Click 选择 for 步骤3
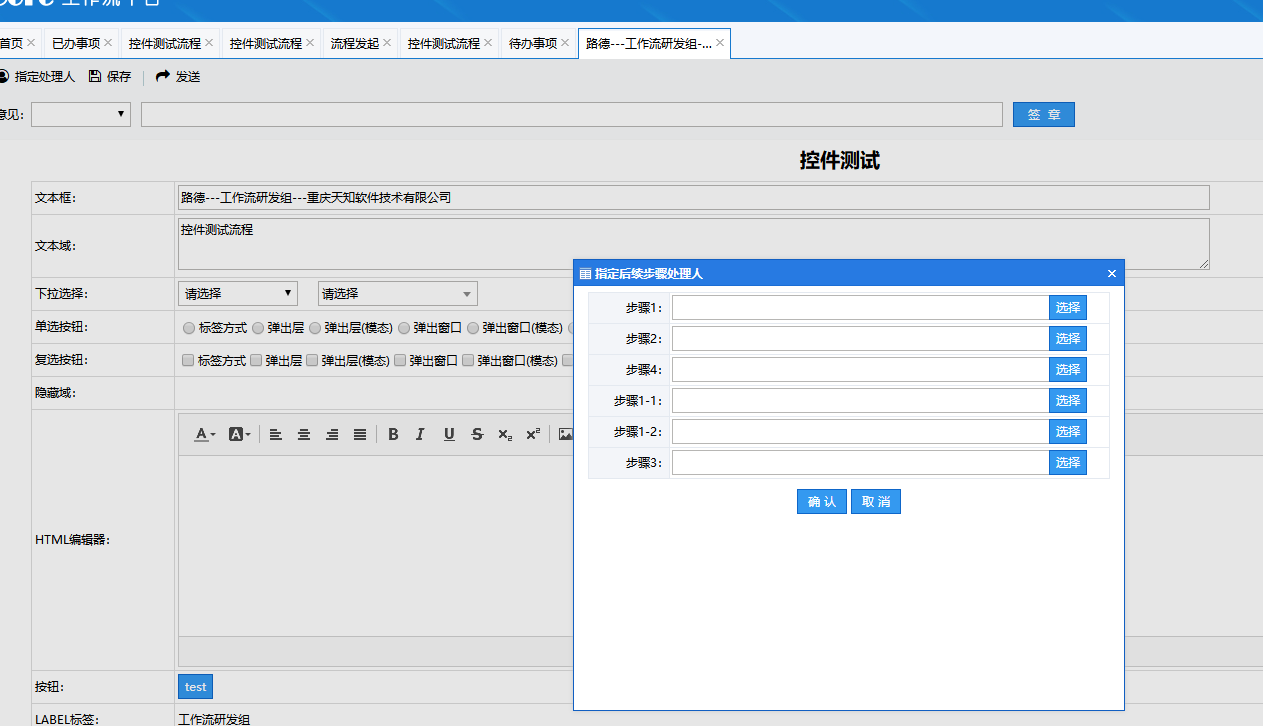Image resolution: width=1263 pixels, height=726 pixels. tap(1068, 463)
